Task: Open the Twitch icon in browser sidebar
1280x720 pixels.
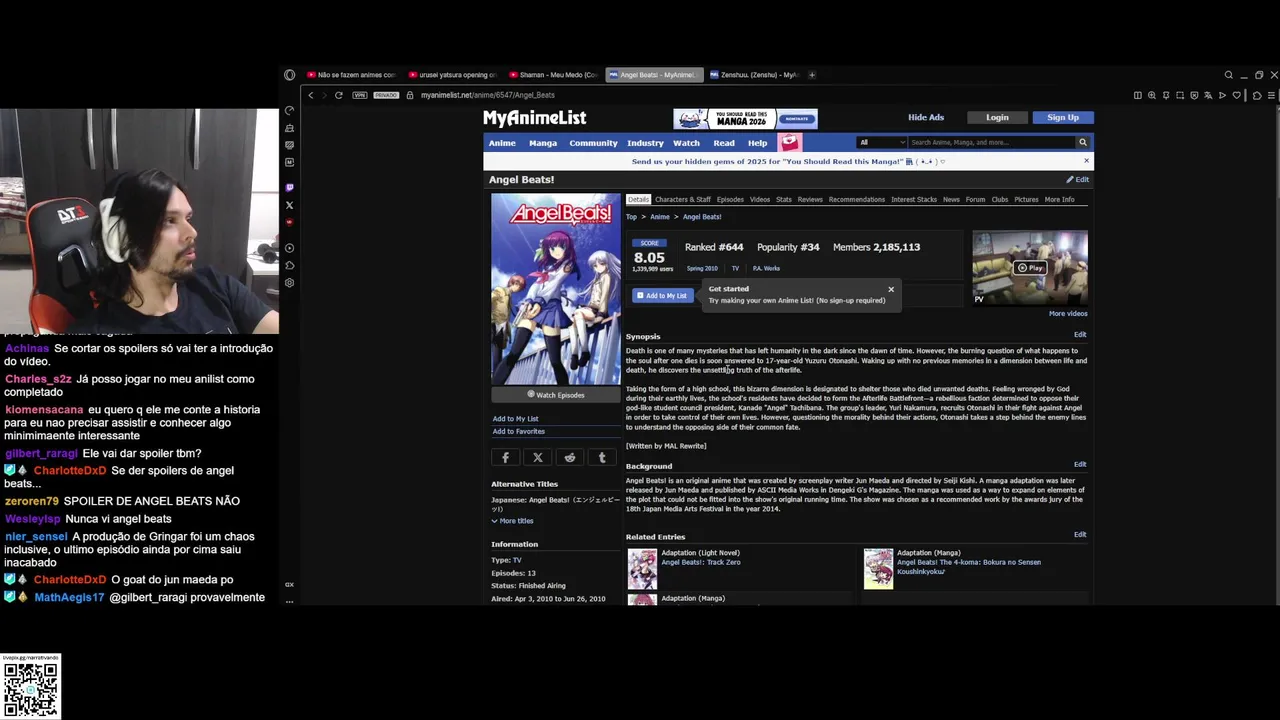Action: pos(289,187)
